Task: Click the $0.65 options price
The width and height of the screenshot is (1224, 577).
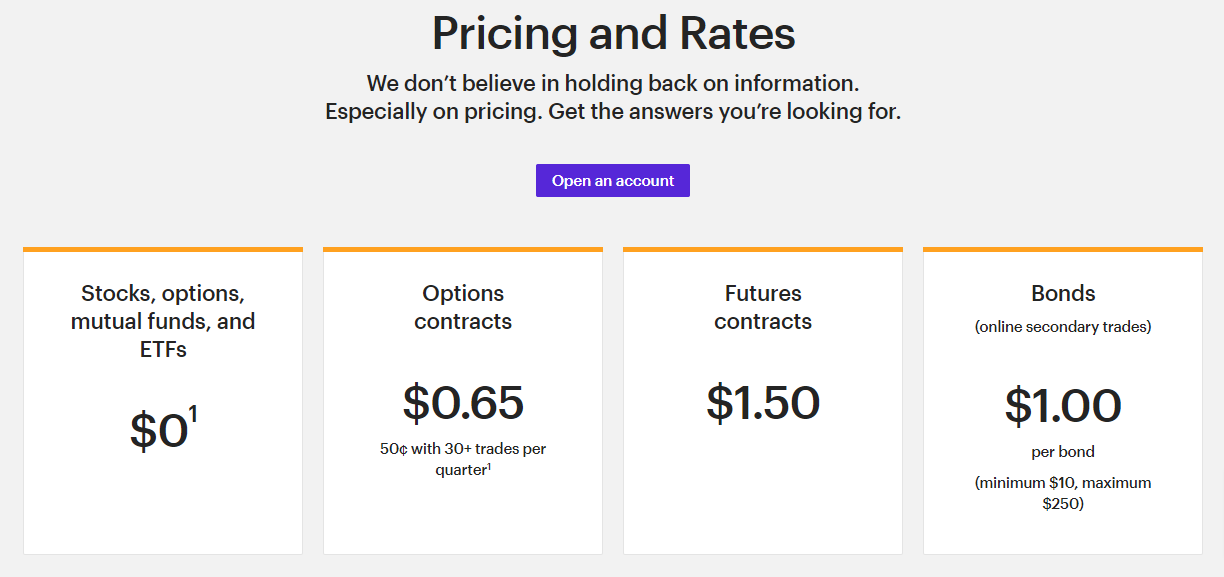Action: (463, 402)
